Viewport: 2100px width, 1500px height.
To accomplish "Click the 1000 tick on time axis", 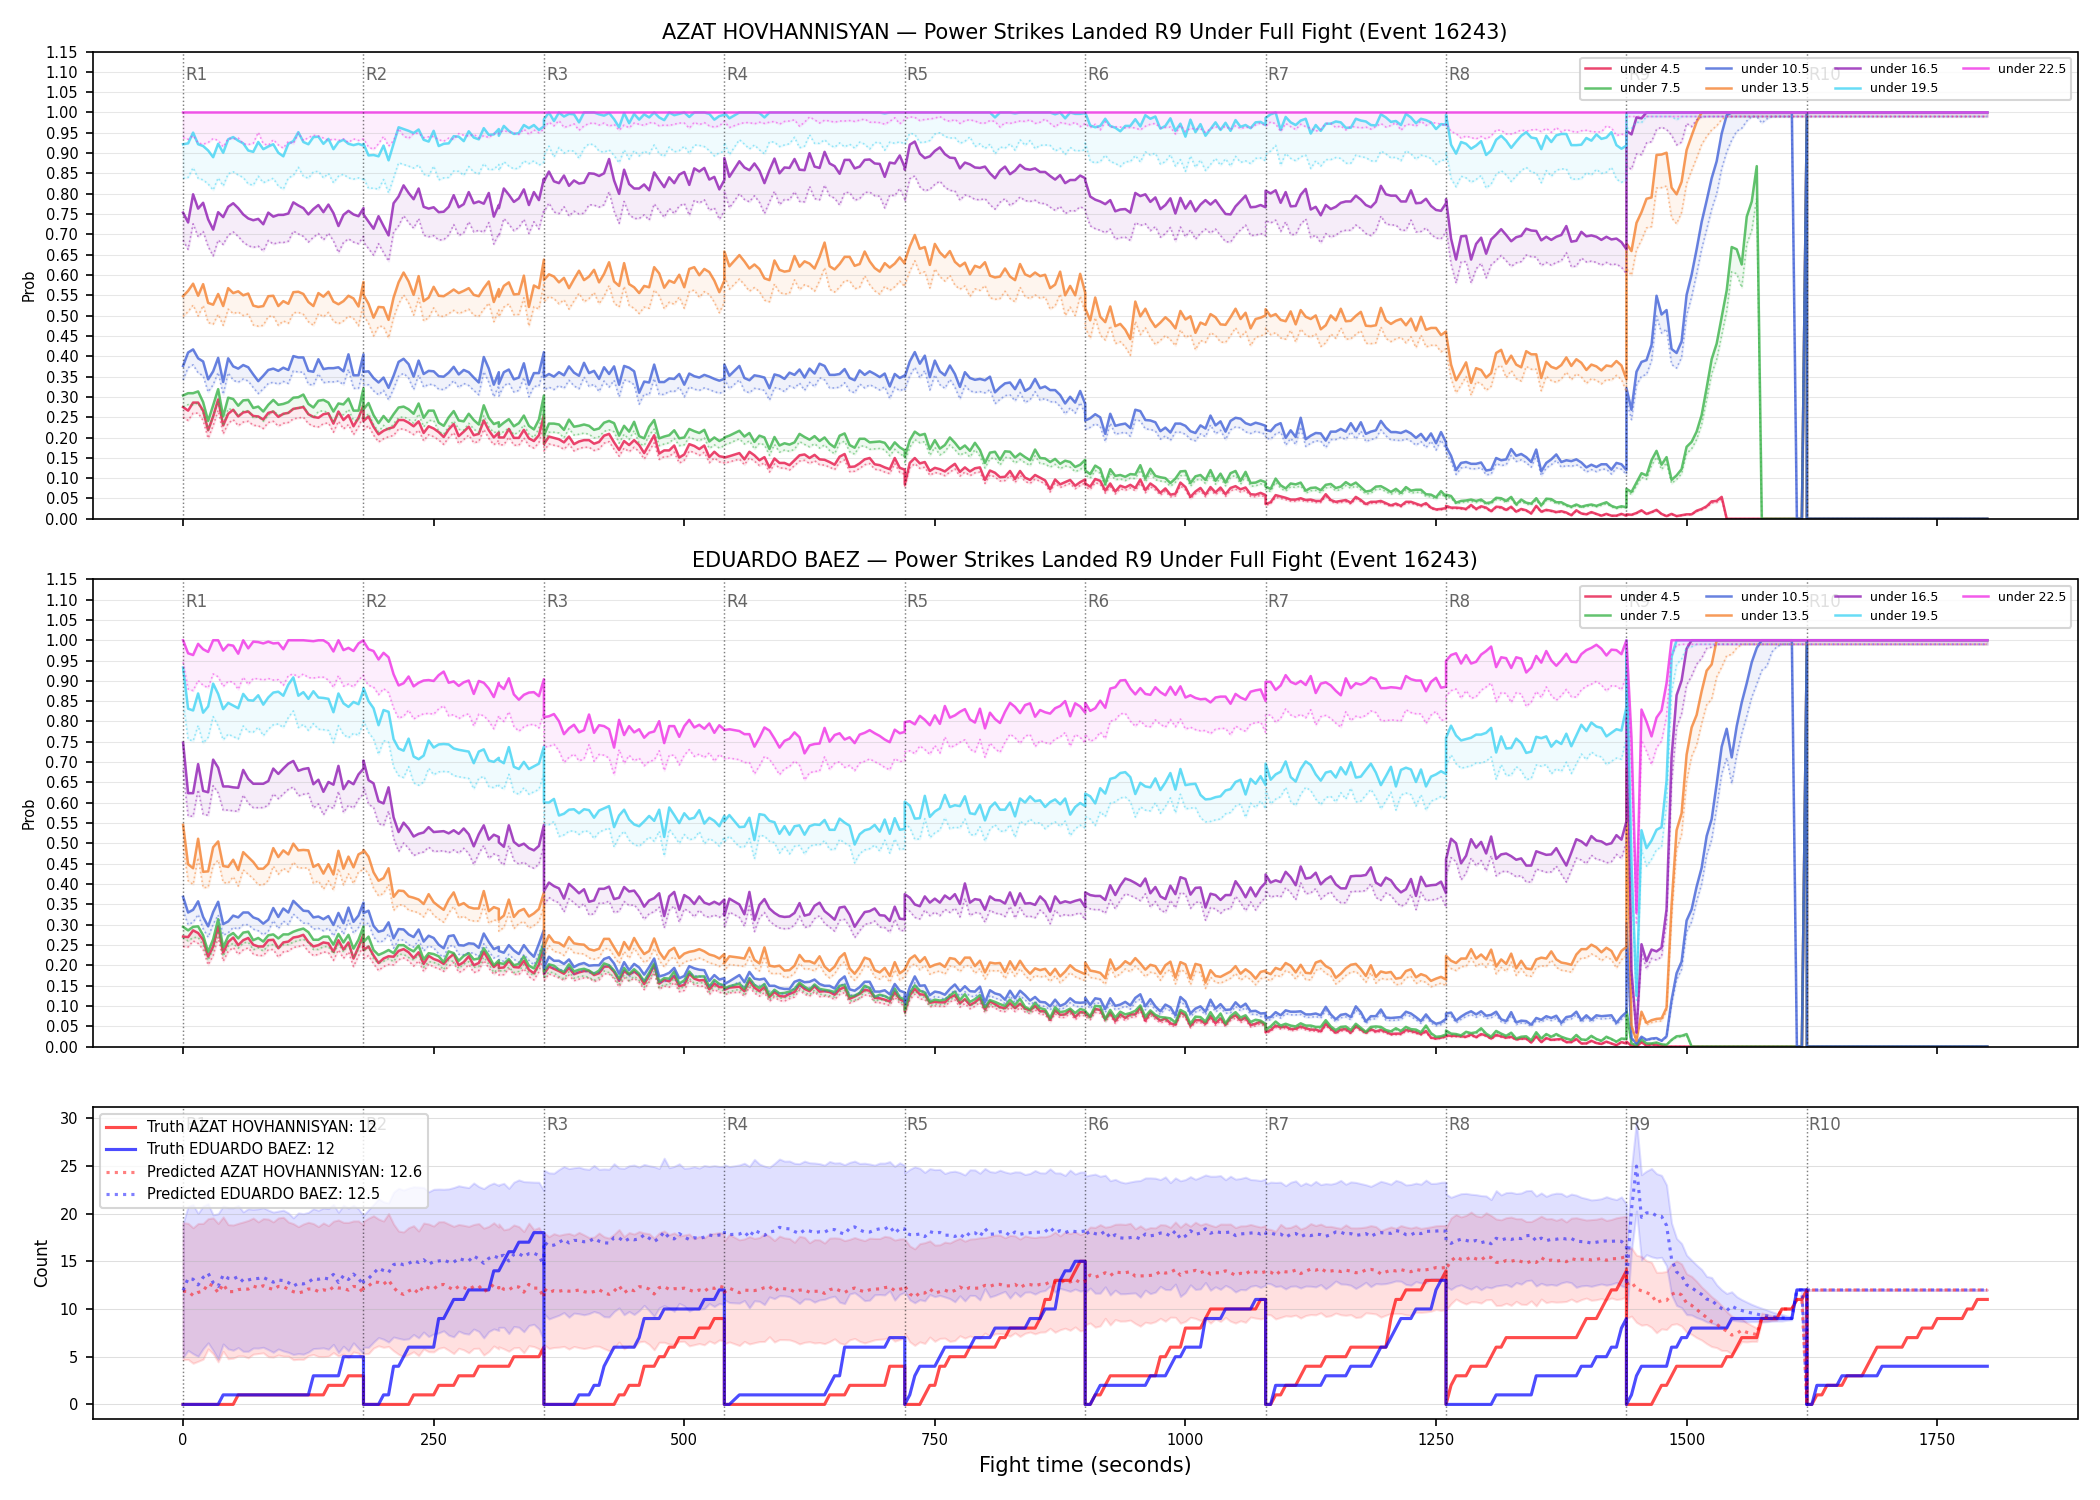I will [x=1185, y=1440].
